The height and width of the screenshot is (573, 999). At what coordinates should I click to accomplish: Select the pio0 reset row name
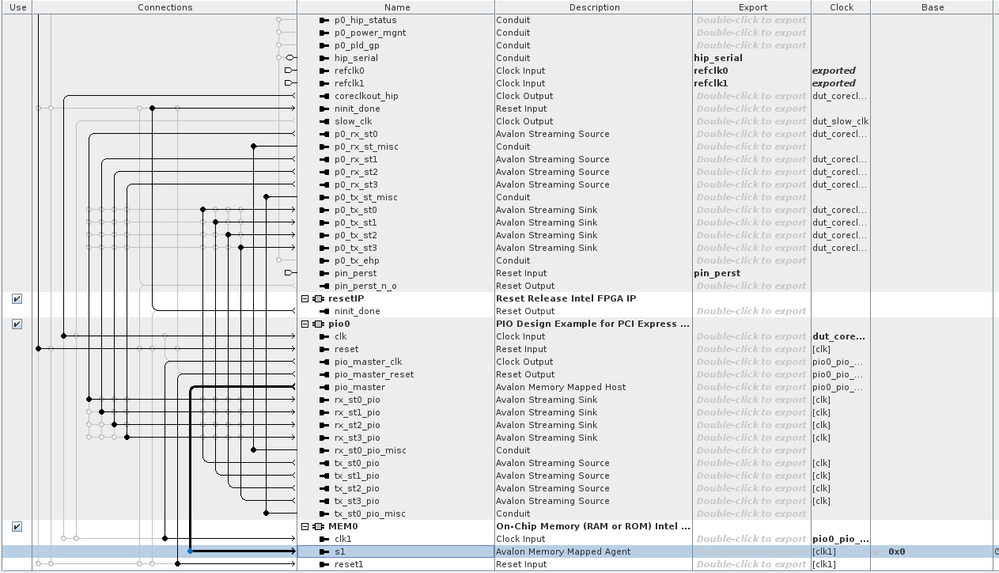click(346, 349)
